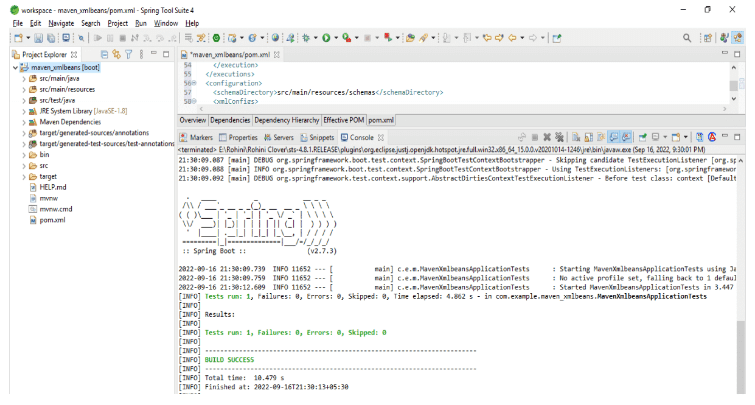The width and height of the screenshot is (755, 405).
Task: Expand src/main/resources folder
Action: coord(24,90)
